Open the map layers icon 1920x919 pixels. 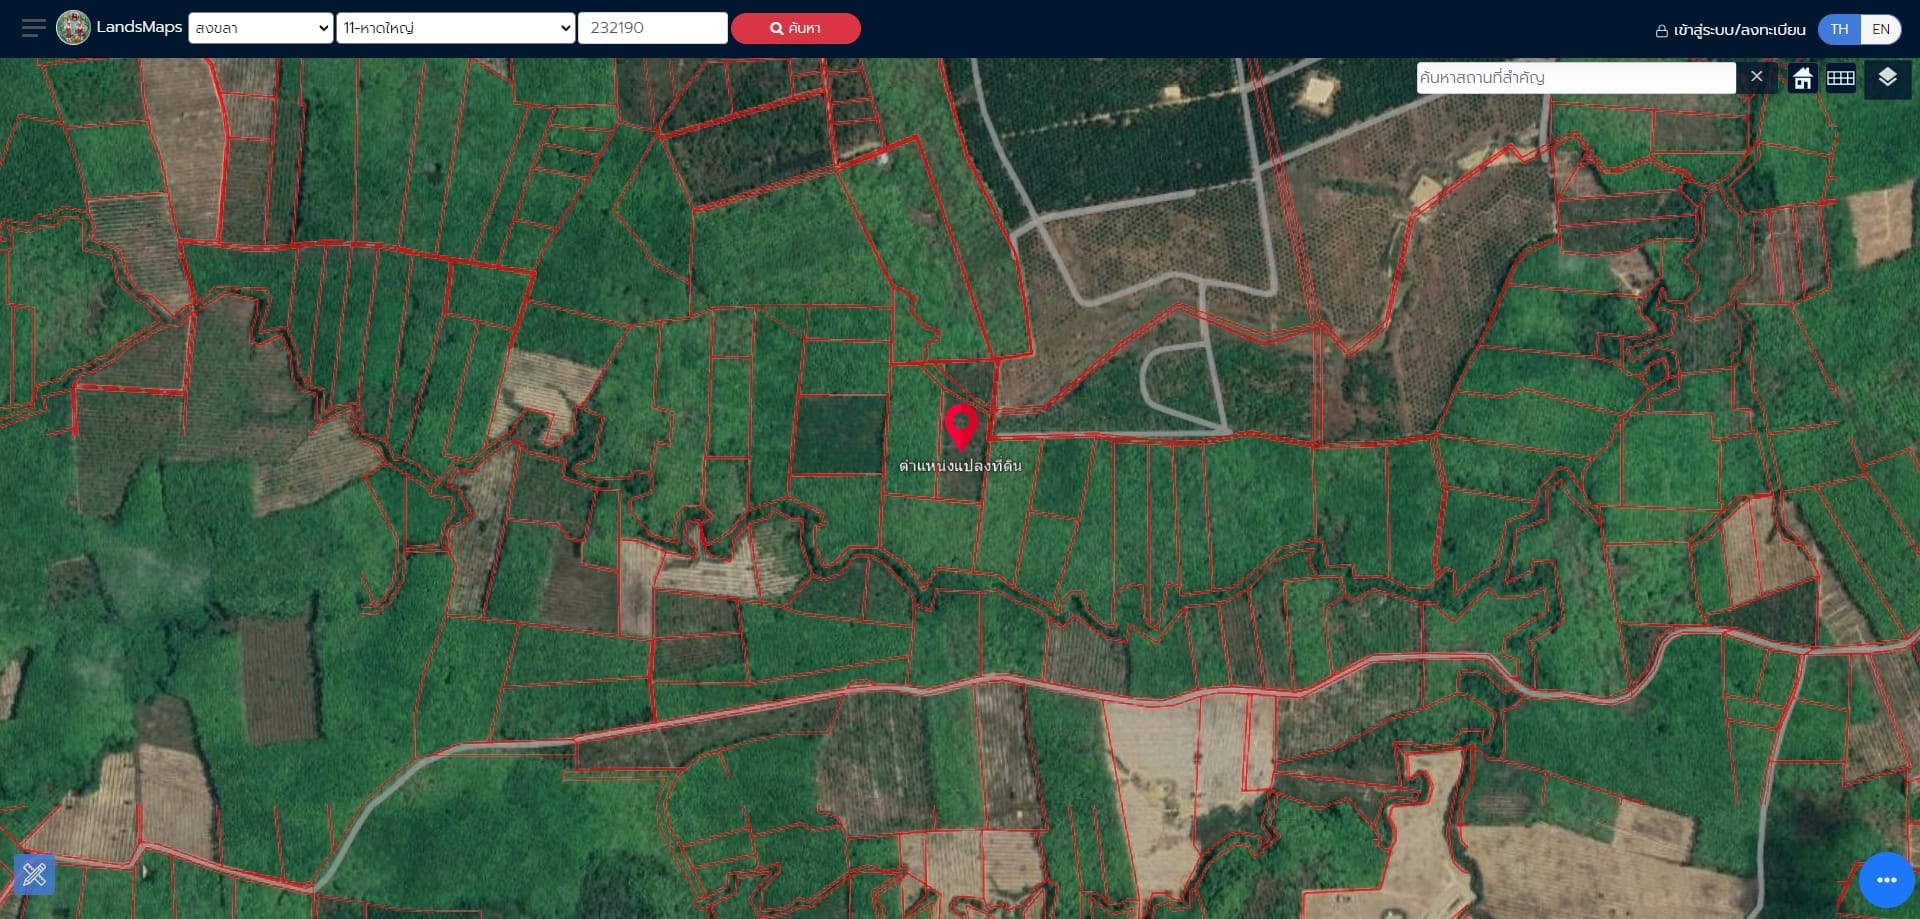click(x=1887, y=78)
